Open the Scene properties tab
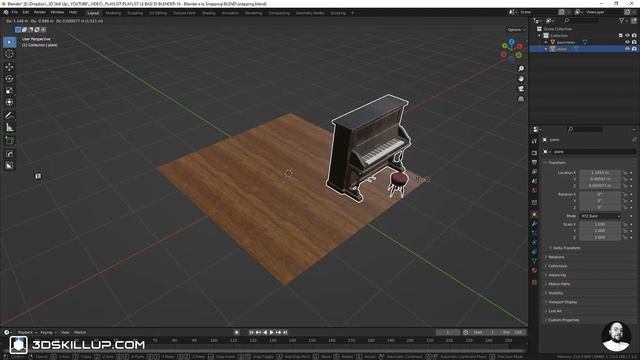The width and height of the screenshot is (640, 360). 534,181
